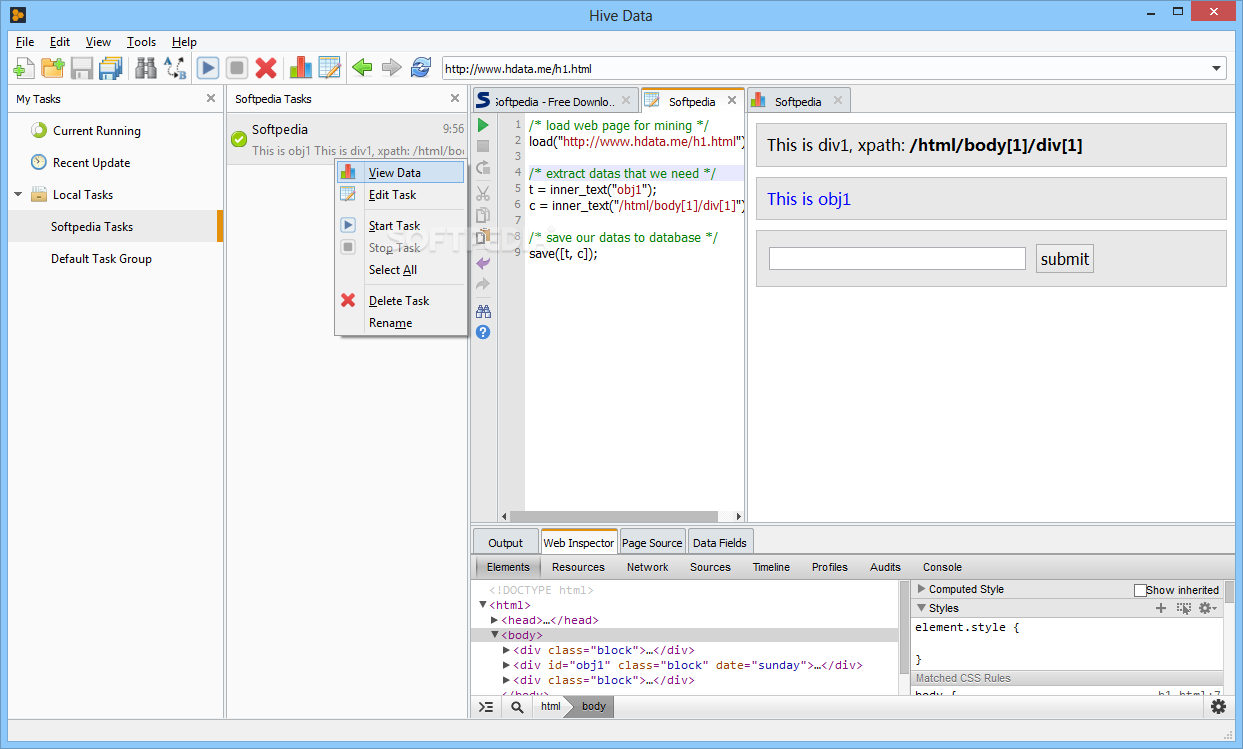Viewport: 1243px width, 749px height.
Task: Click the gray stop square in main toolbar
Action: point(237,68)
